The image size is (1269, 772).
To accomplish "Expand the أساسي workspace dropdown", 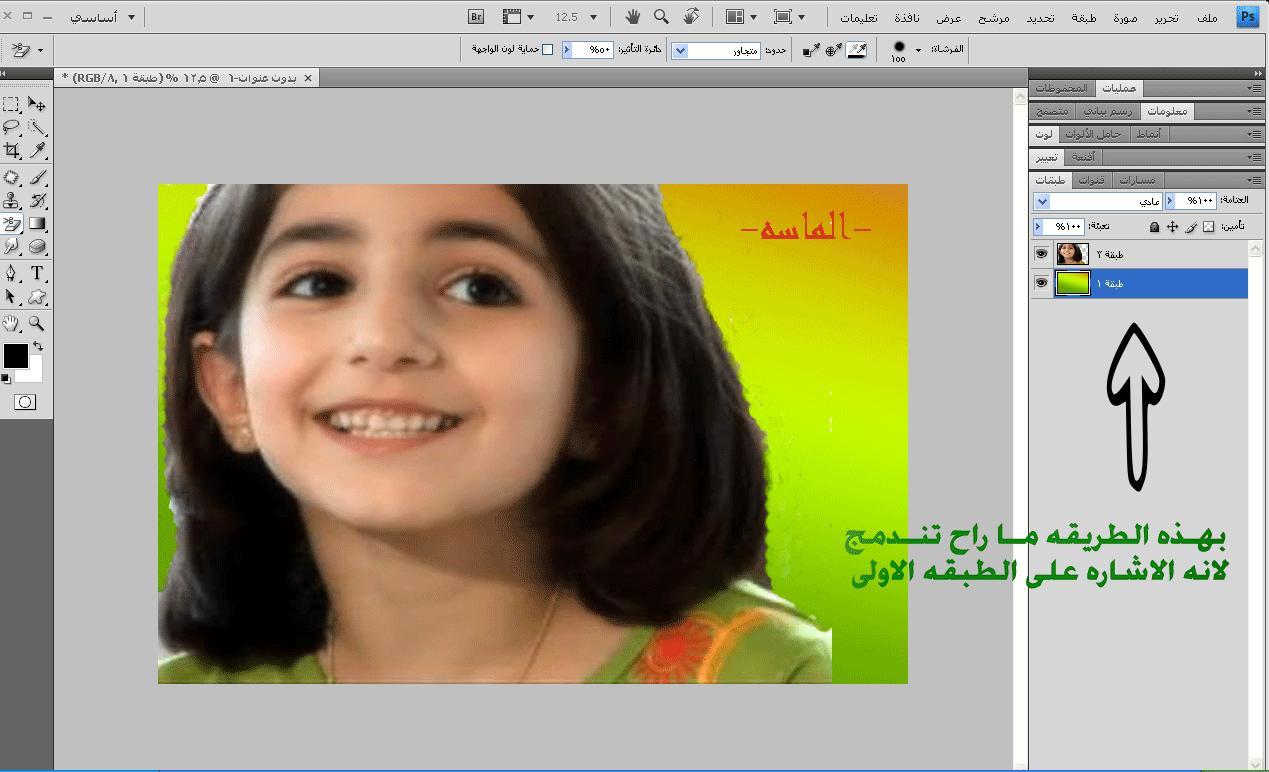I will point(131,17).
